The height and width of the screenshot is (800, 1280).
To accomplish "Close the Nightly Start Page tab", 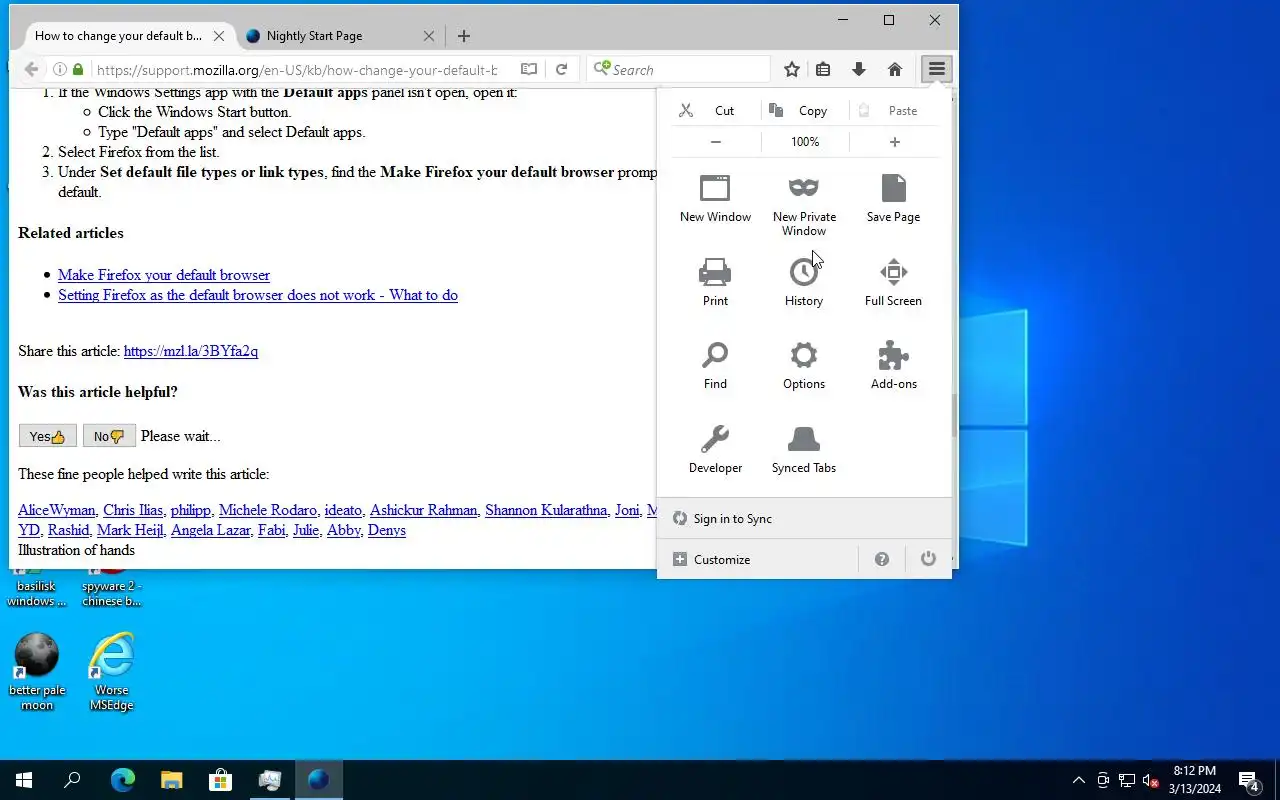I will (429, 36).
